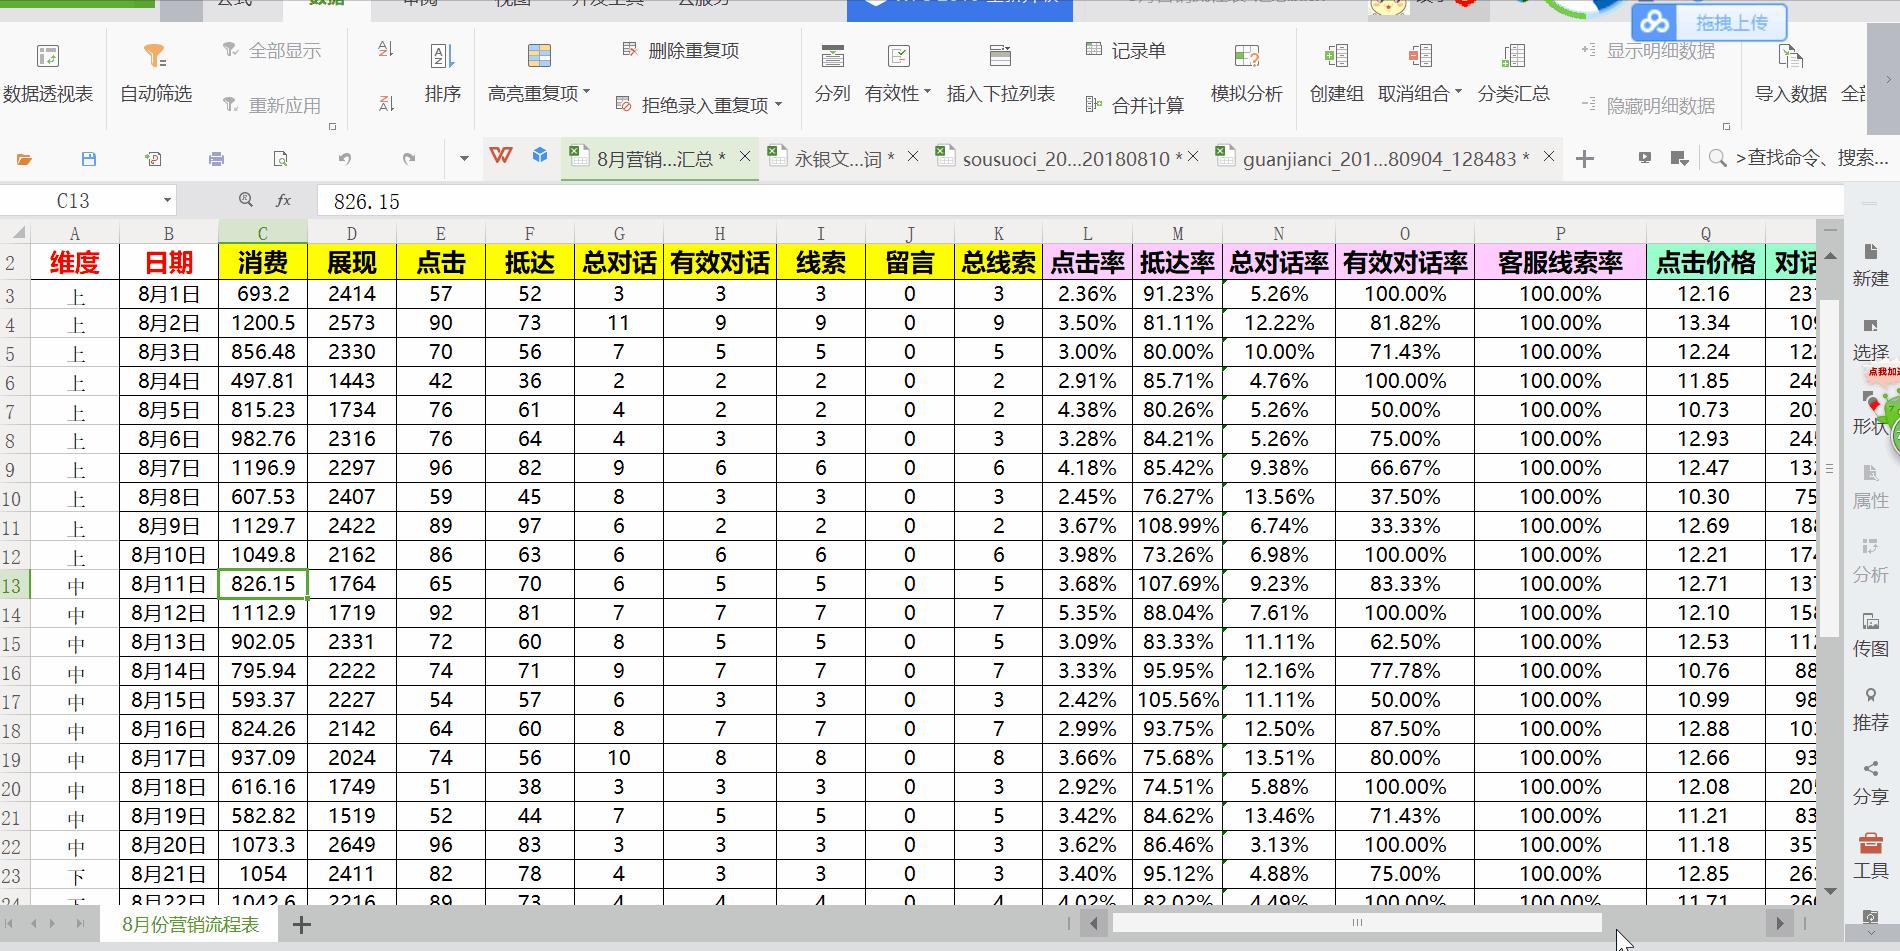Click the Save icon in quick toolbar
This screenshot has width=1900, height=951.
(x=88, y=158)
